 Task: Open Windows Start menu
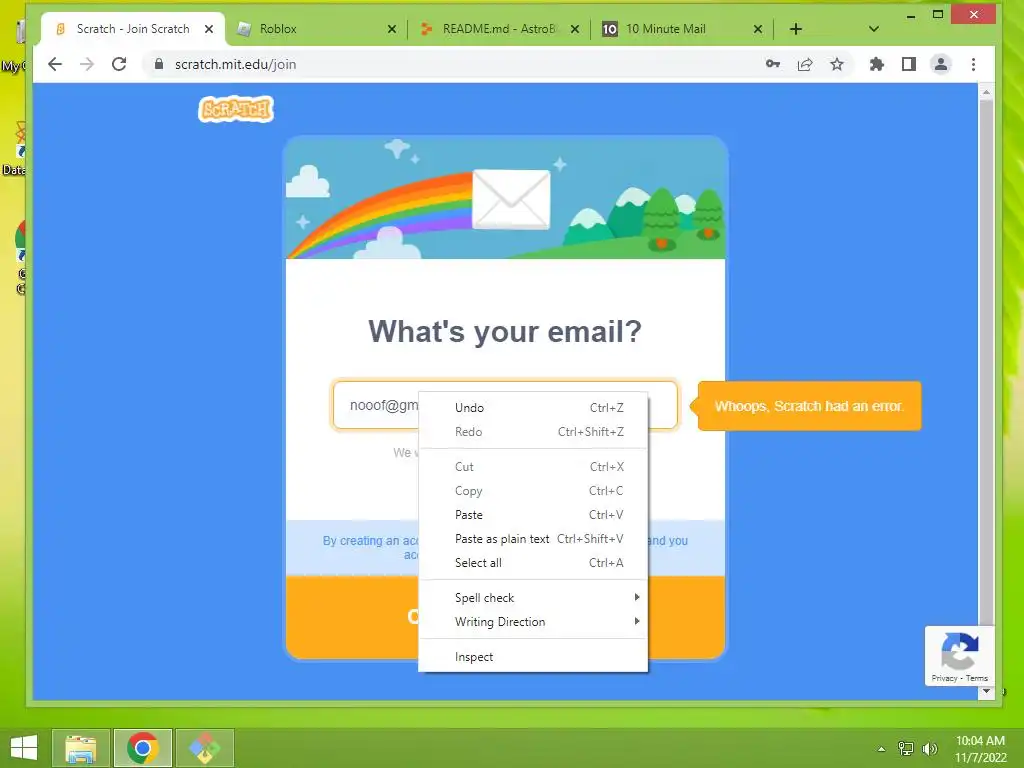24,748
